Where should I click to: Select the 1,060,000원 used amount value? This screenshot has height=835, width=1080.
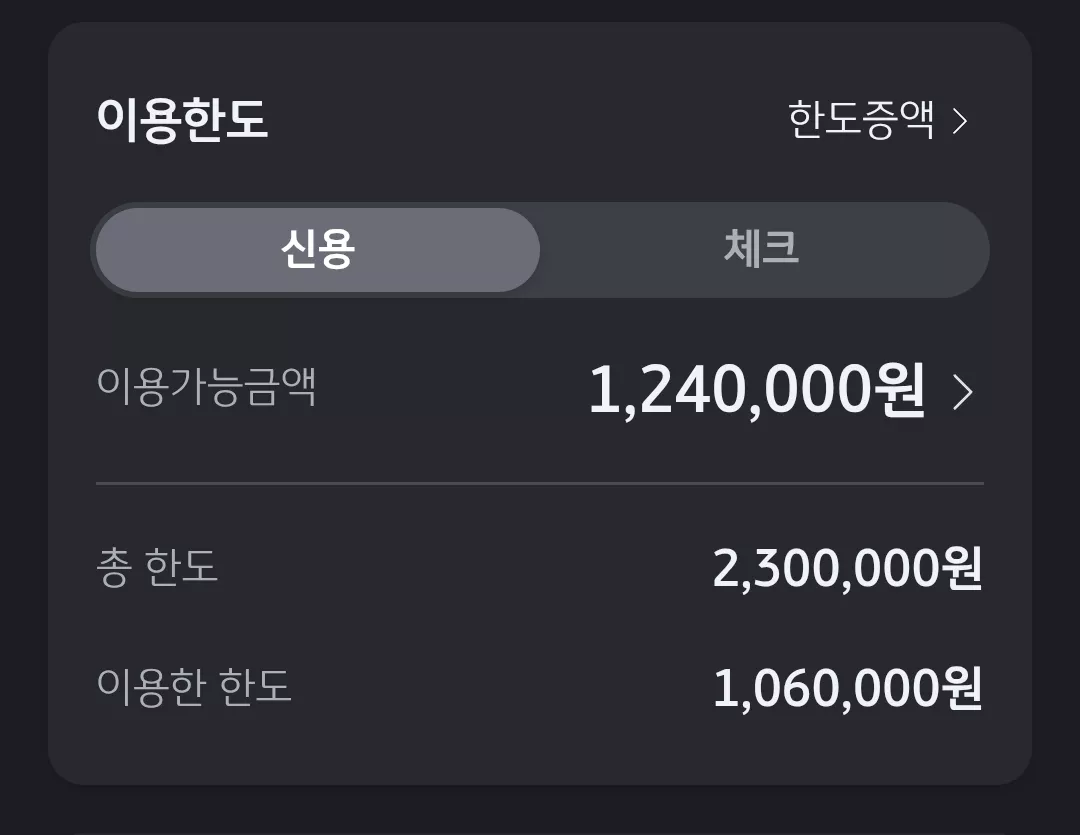(x=848, y=688)
